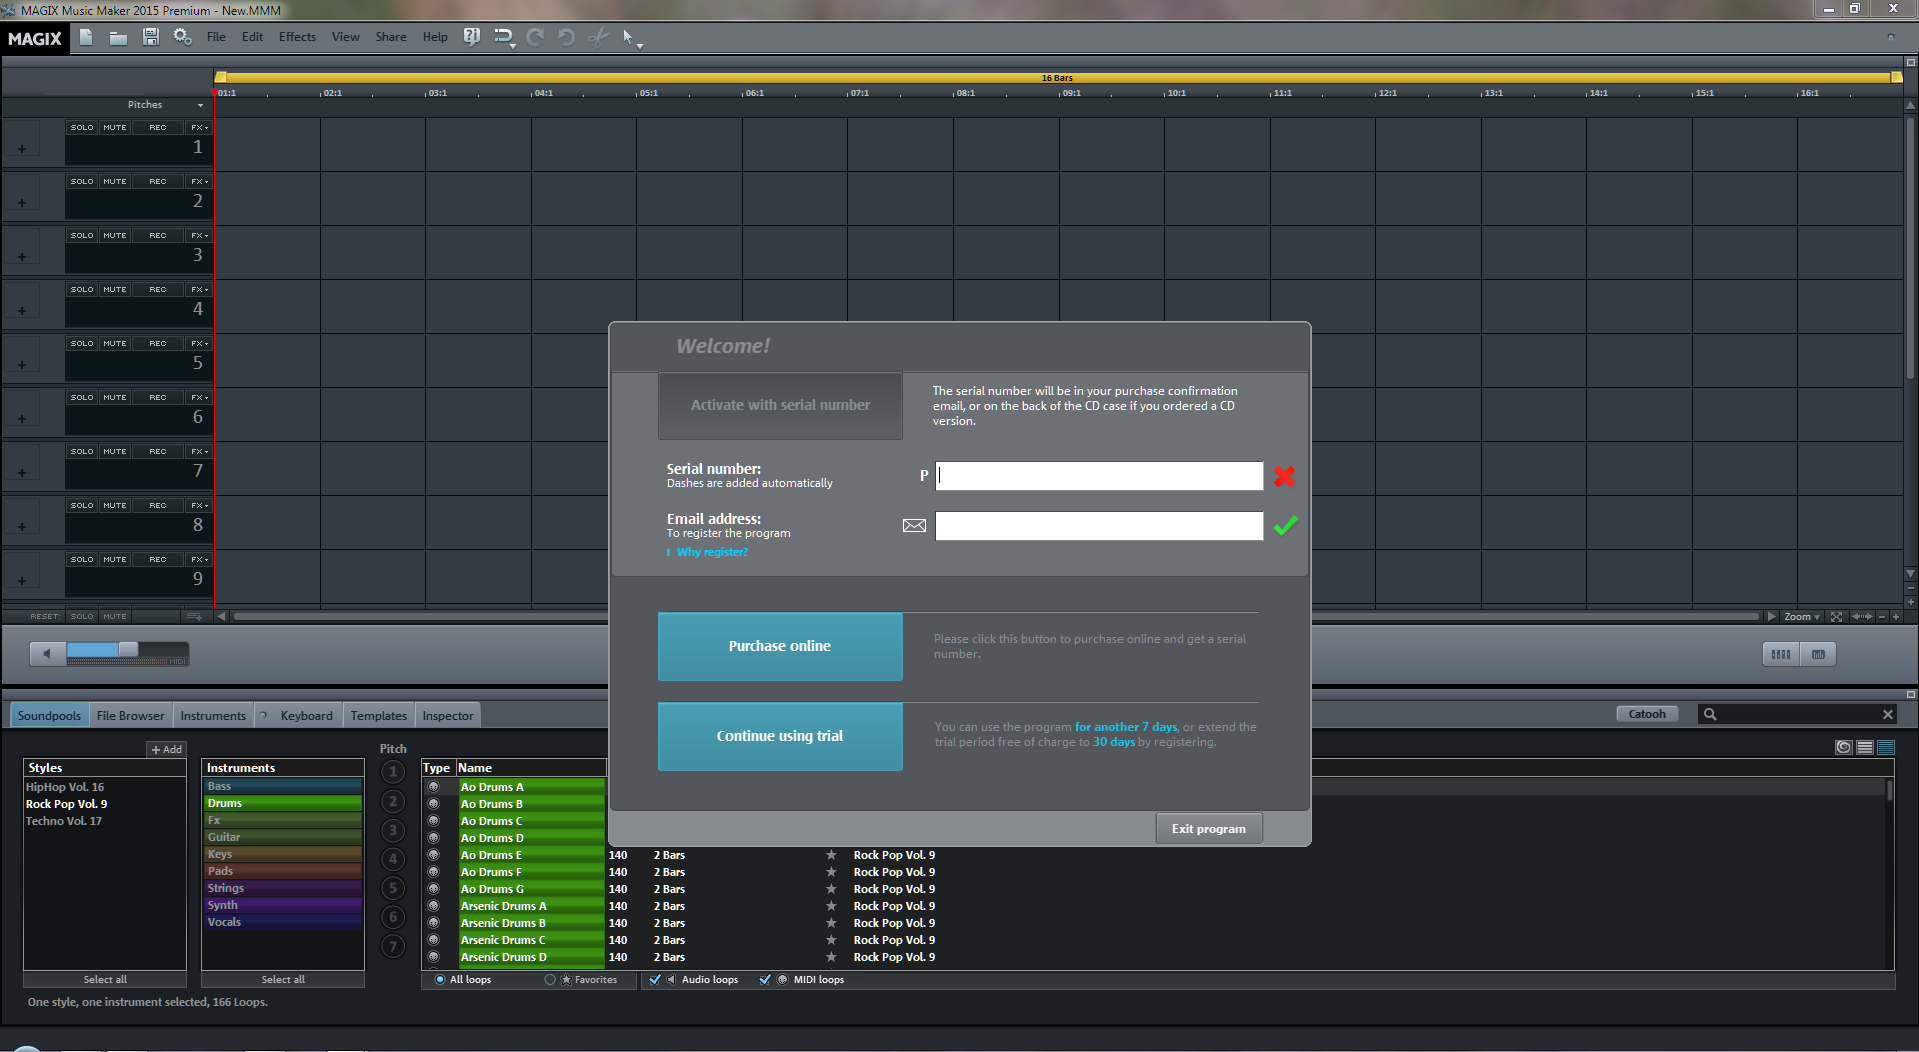Viewport: 1919px width, 1052px height.
Task: Toggle the MIDI loops checkbox
Action: [765, 980]
